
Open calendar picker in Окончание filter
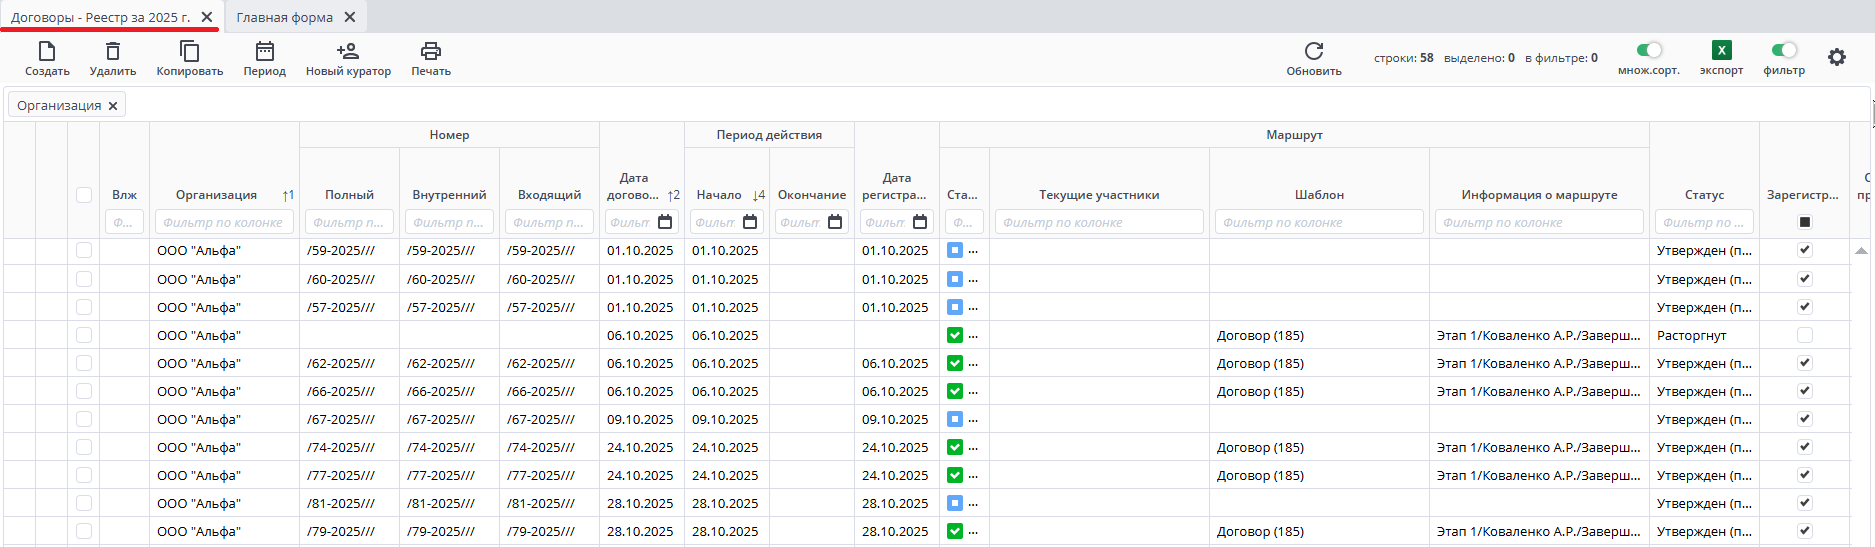point(835,222)
